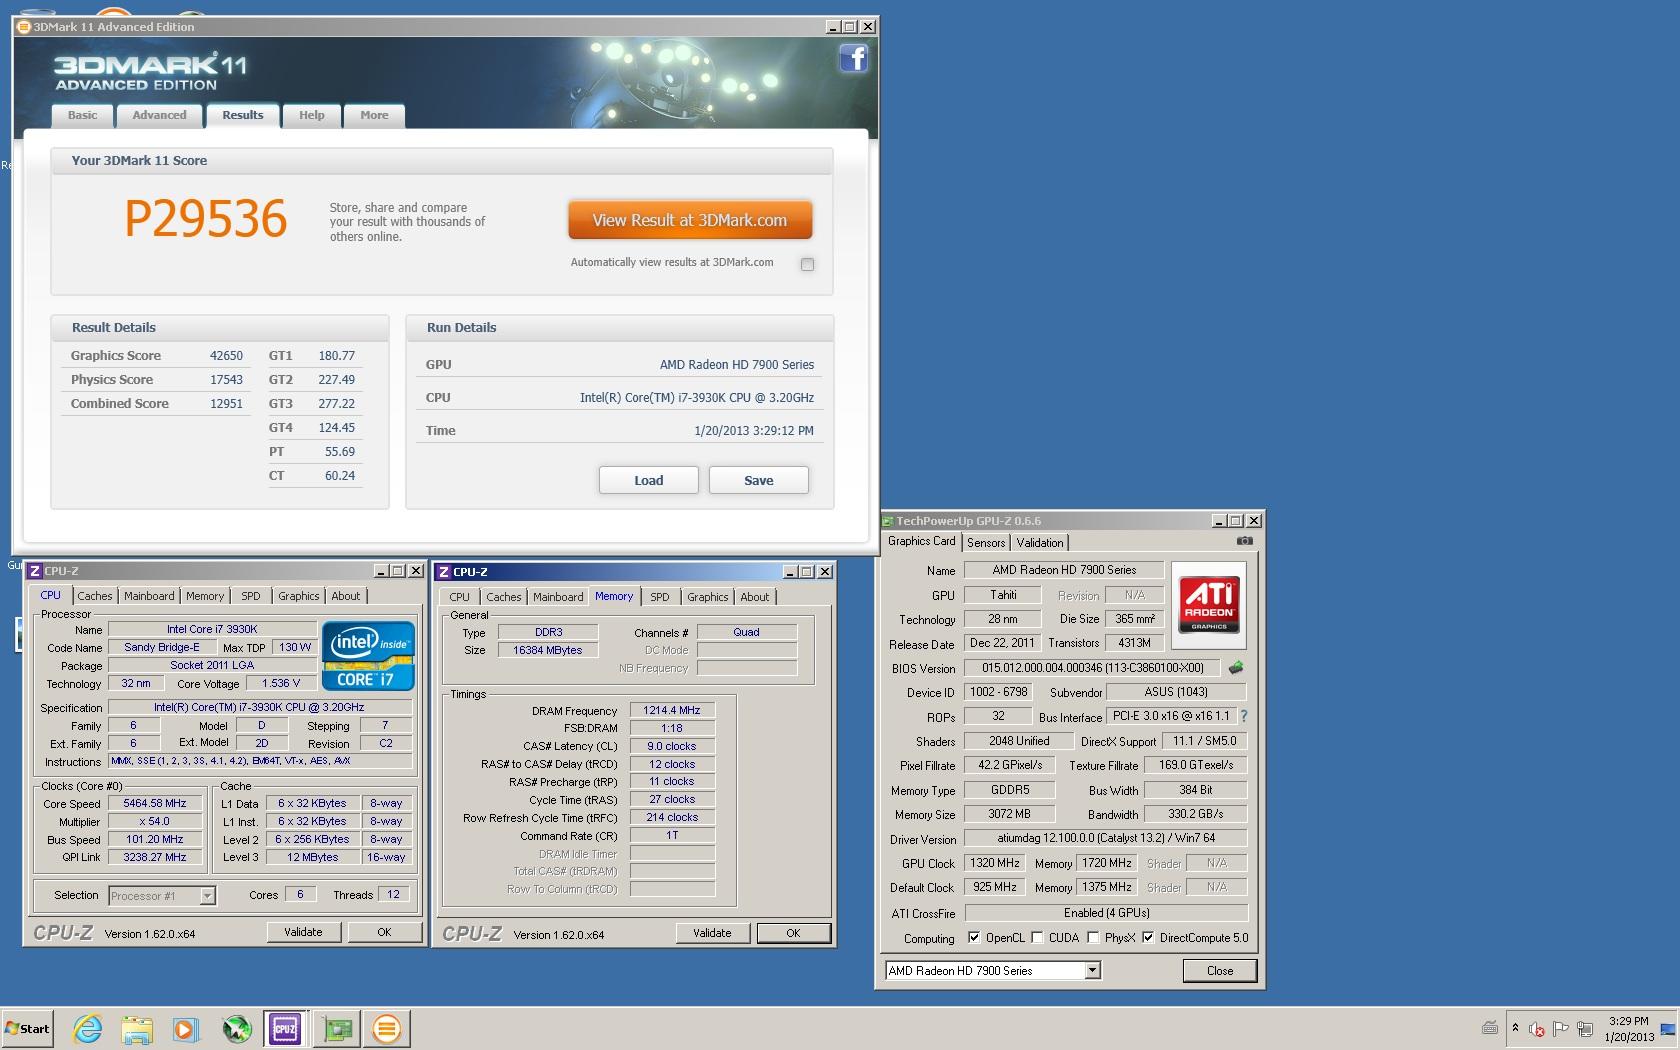Click the 3DMark 11 title bar icon
Viewport: 1680px width, 1050px height.
click(x=24, y=27)
